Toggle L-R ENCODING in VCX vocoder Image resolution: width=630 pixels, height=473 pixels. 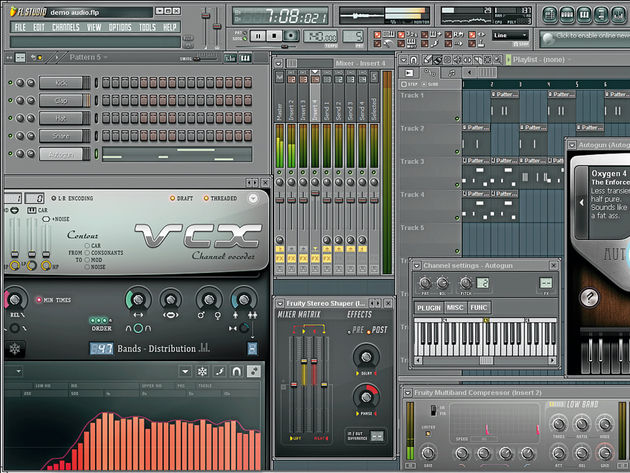[x=72, y=198]
